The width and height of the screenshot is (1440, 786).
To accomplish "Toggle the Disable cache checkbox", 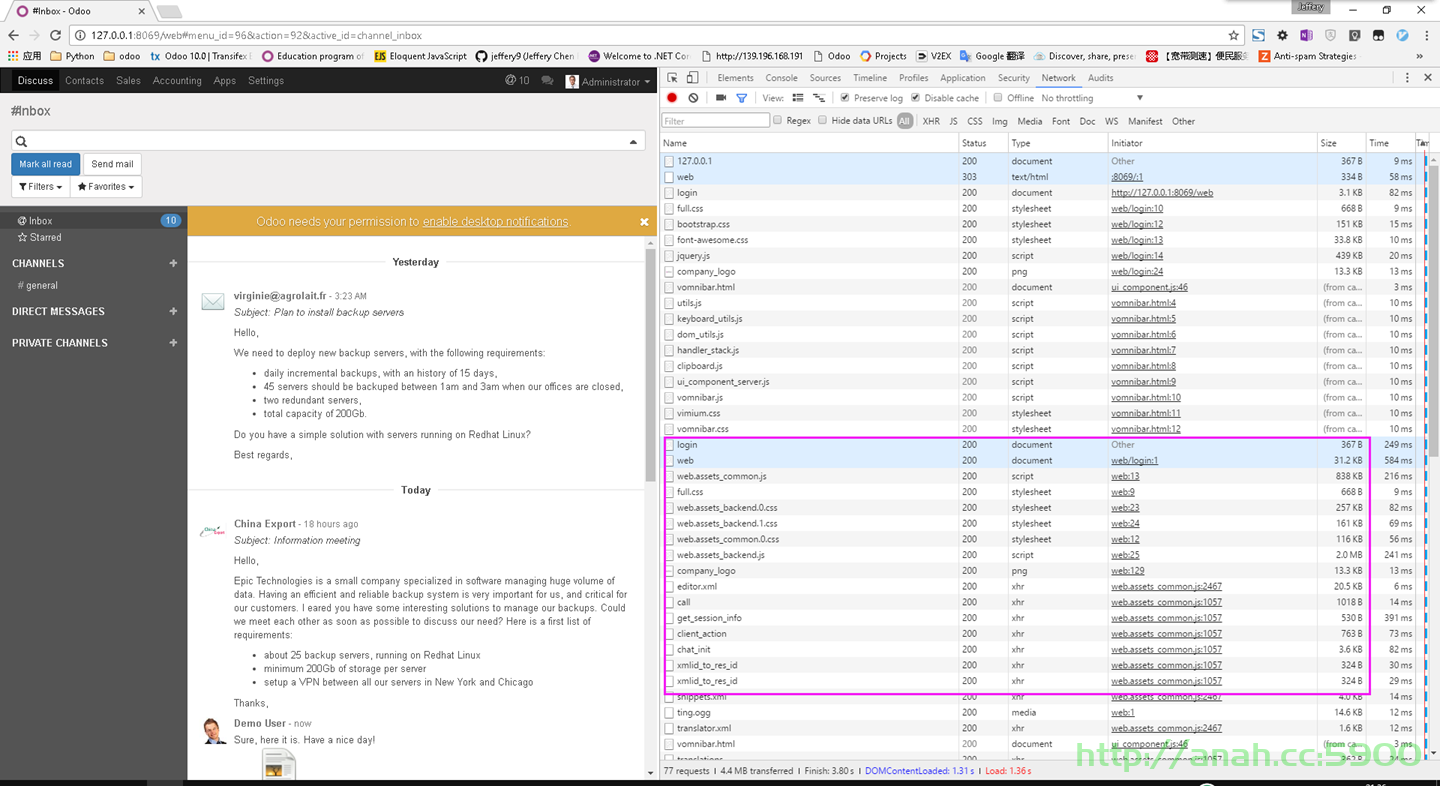I will click(x=916, y=98).
